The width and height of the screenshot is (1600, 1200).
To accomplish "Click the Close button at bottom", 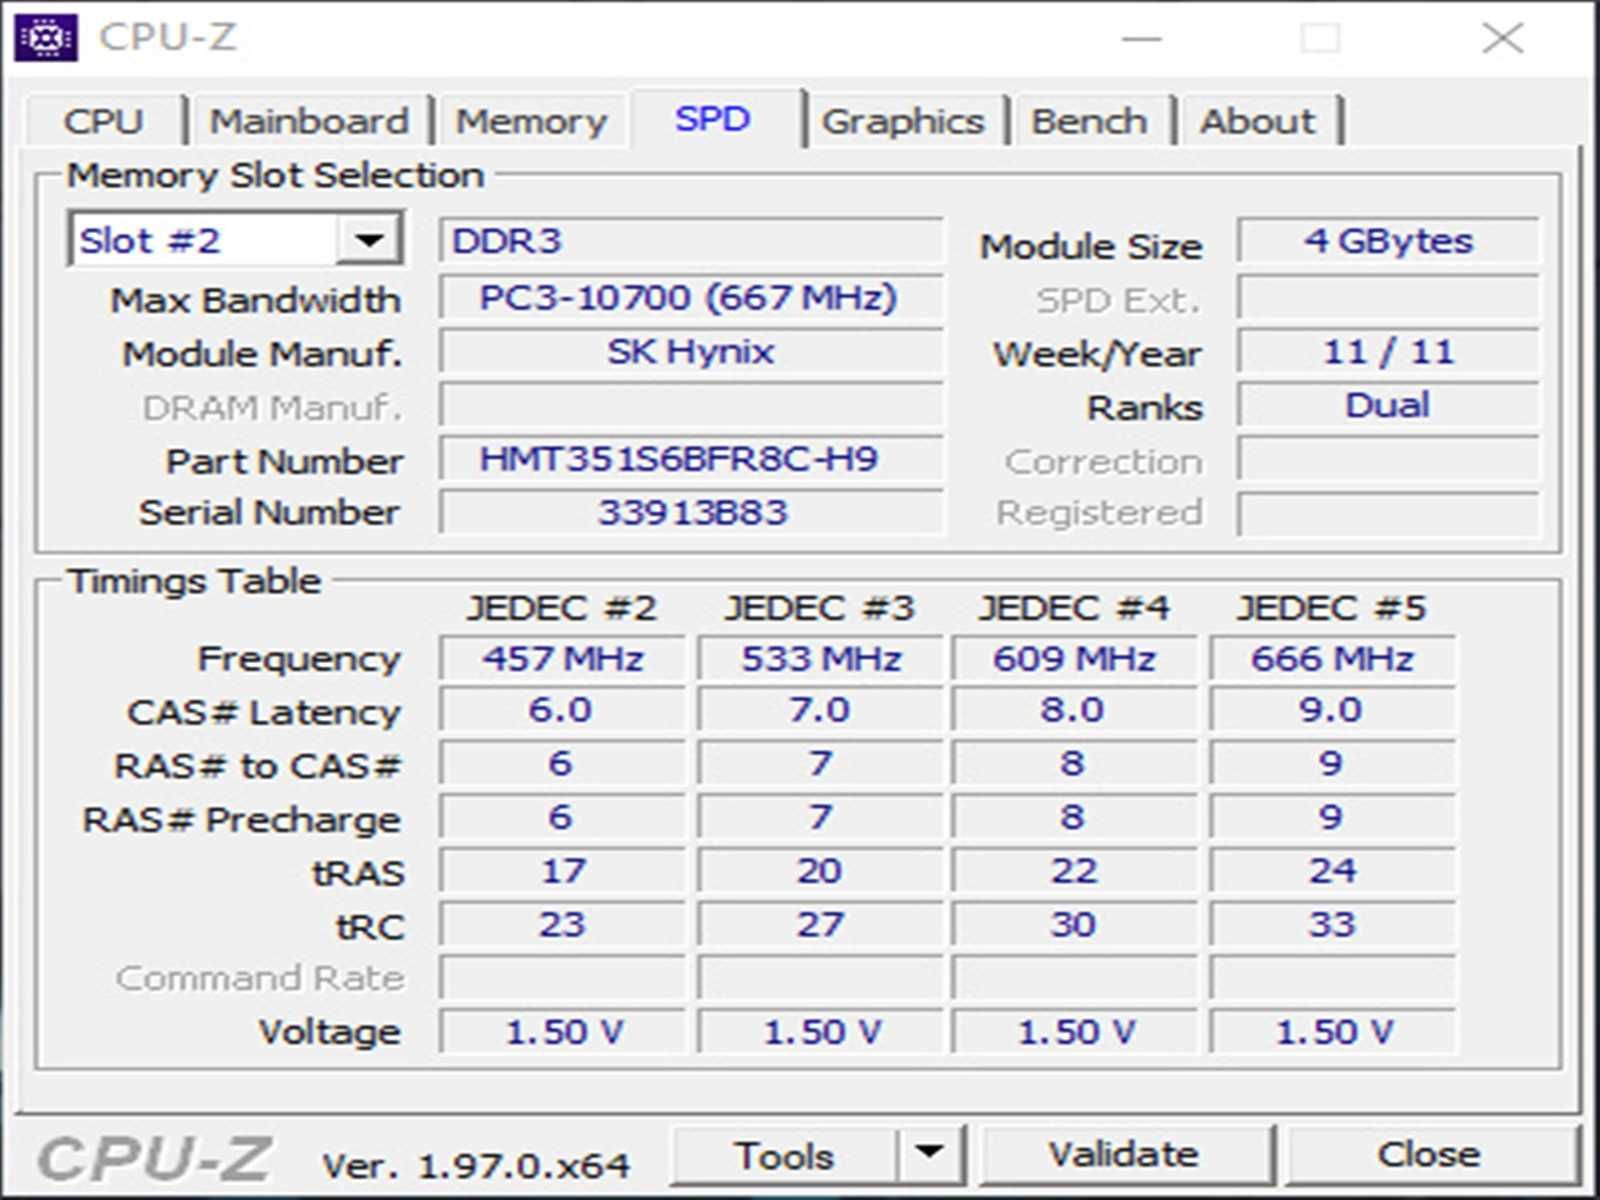I will (x=1430, y=1155).
